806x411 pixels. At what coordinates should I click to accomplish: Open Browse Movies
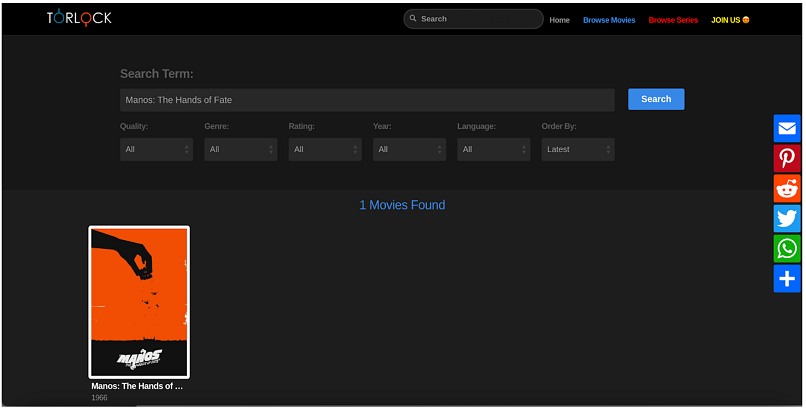coord(609,20)
